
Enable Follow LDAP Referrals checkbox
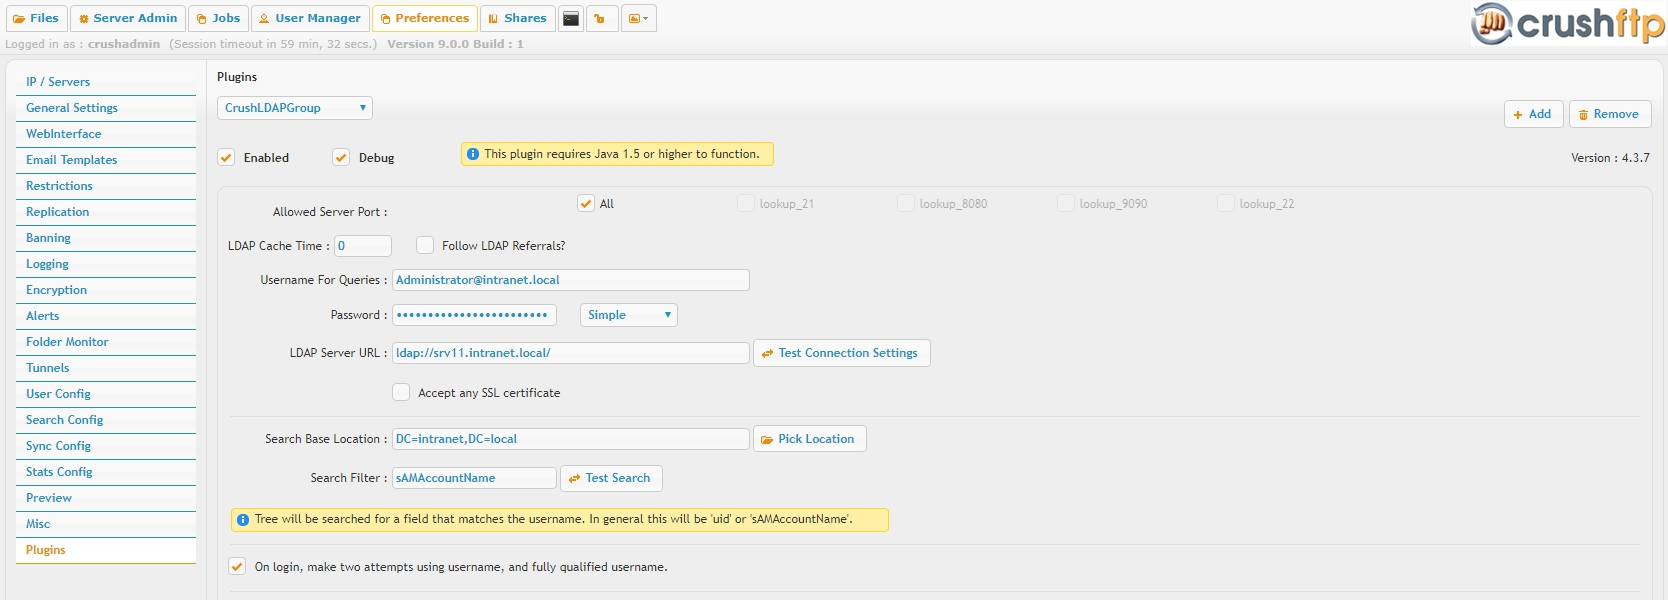point(425,245)
